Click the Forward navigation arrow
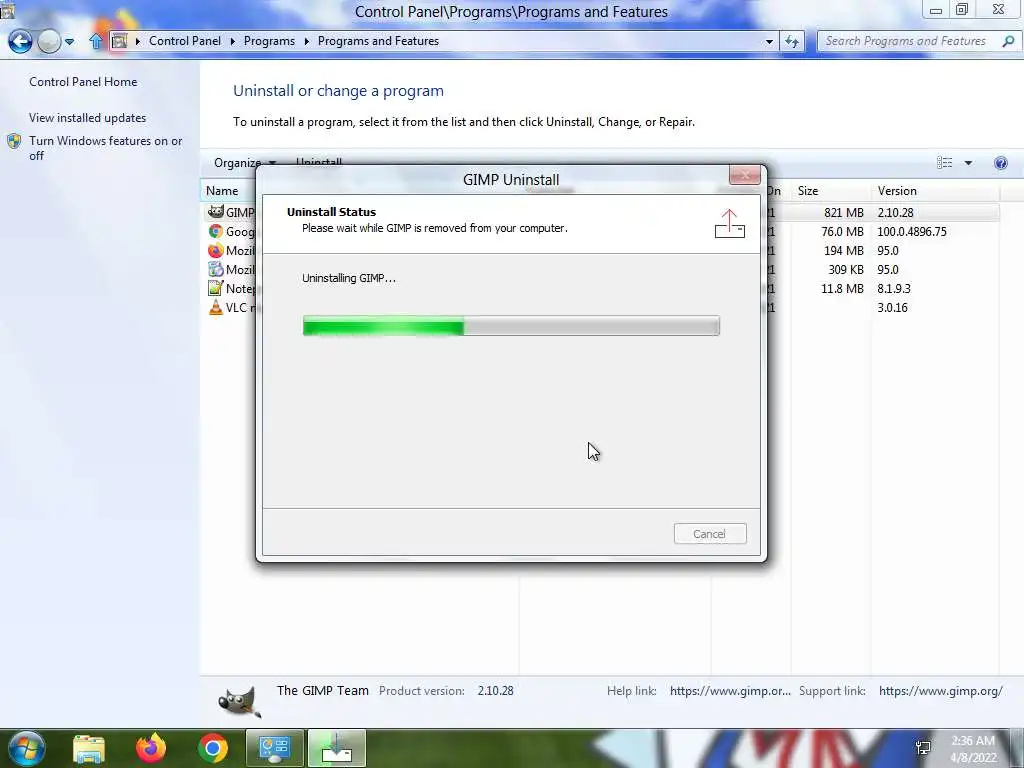This screenshot has height=768, width=1024. (x=49, y=41)
